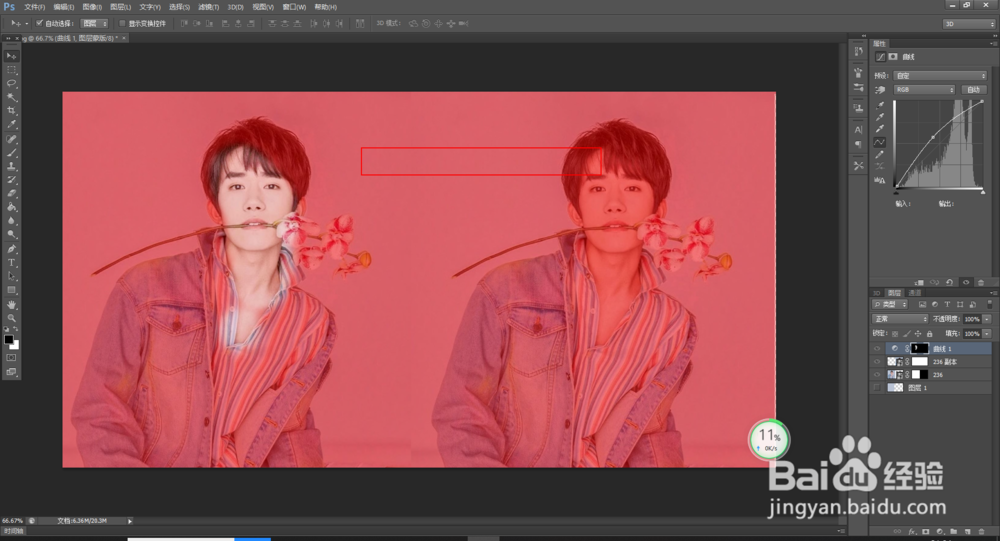
Task: Choose draw-curve pencil mode icon
Action: (880, 154)
